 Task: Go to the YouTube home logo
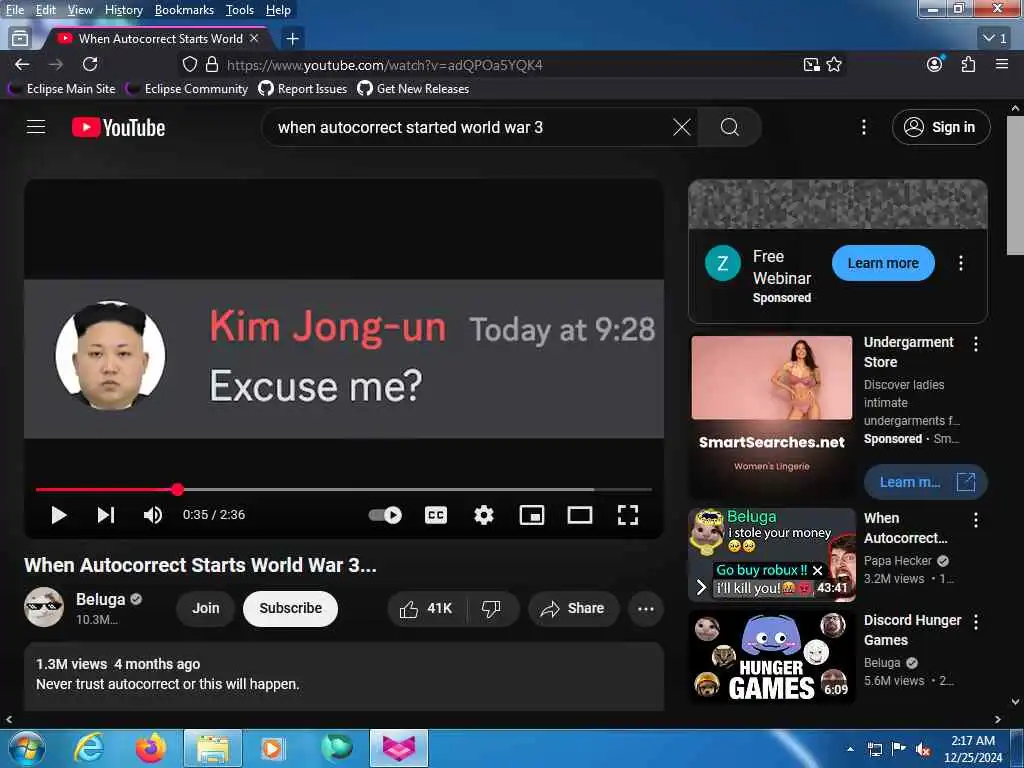118,127
